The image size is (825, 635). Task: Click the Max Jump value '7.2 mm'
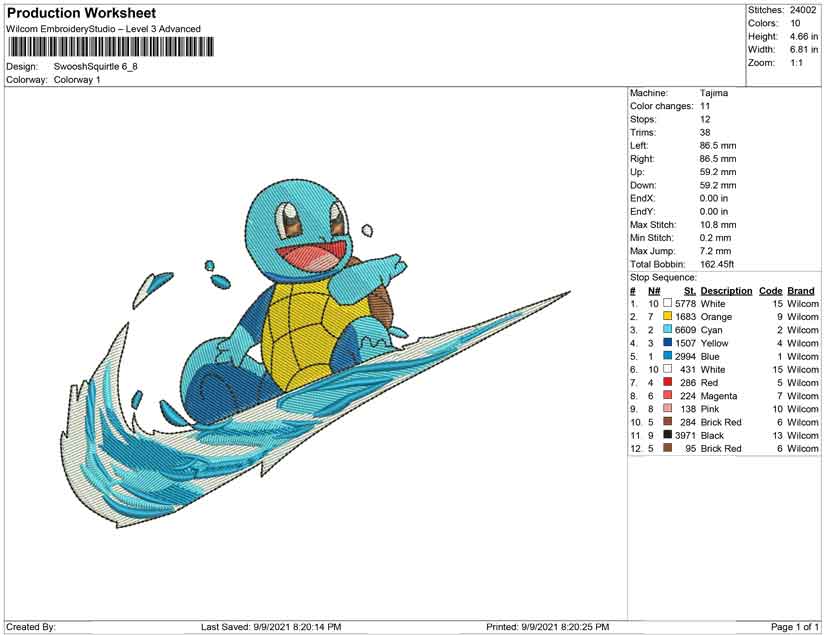click(x=716, y=251)
